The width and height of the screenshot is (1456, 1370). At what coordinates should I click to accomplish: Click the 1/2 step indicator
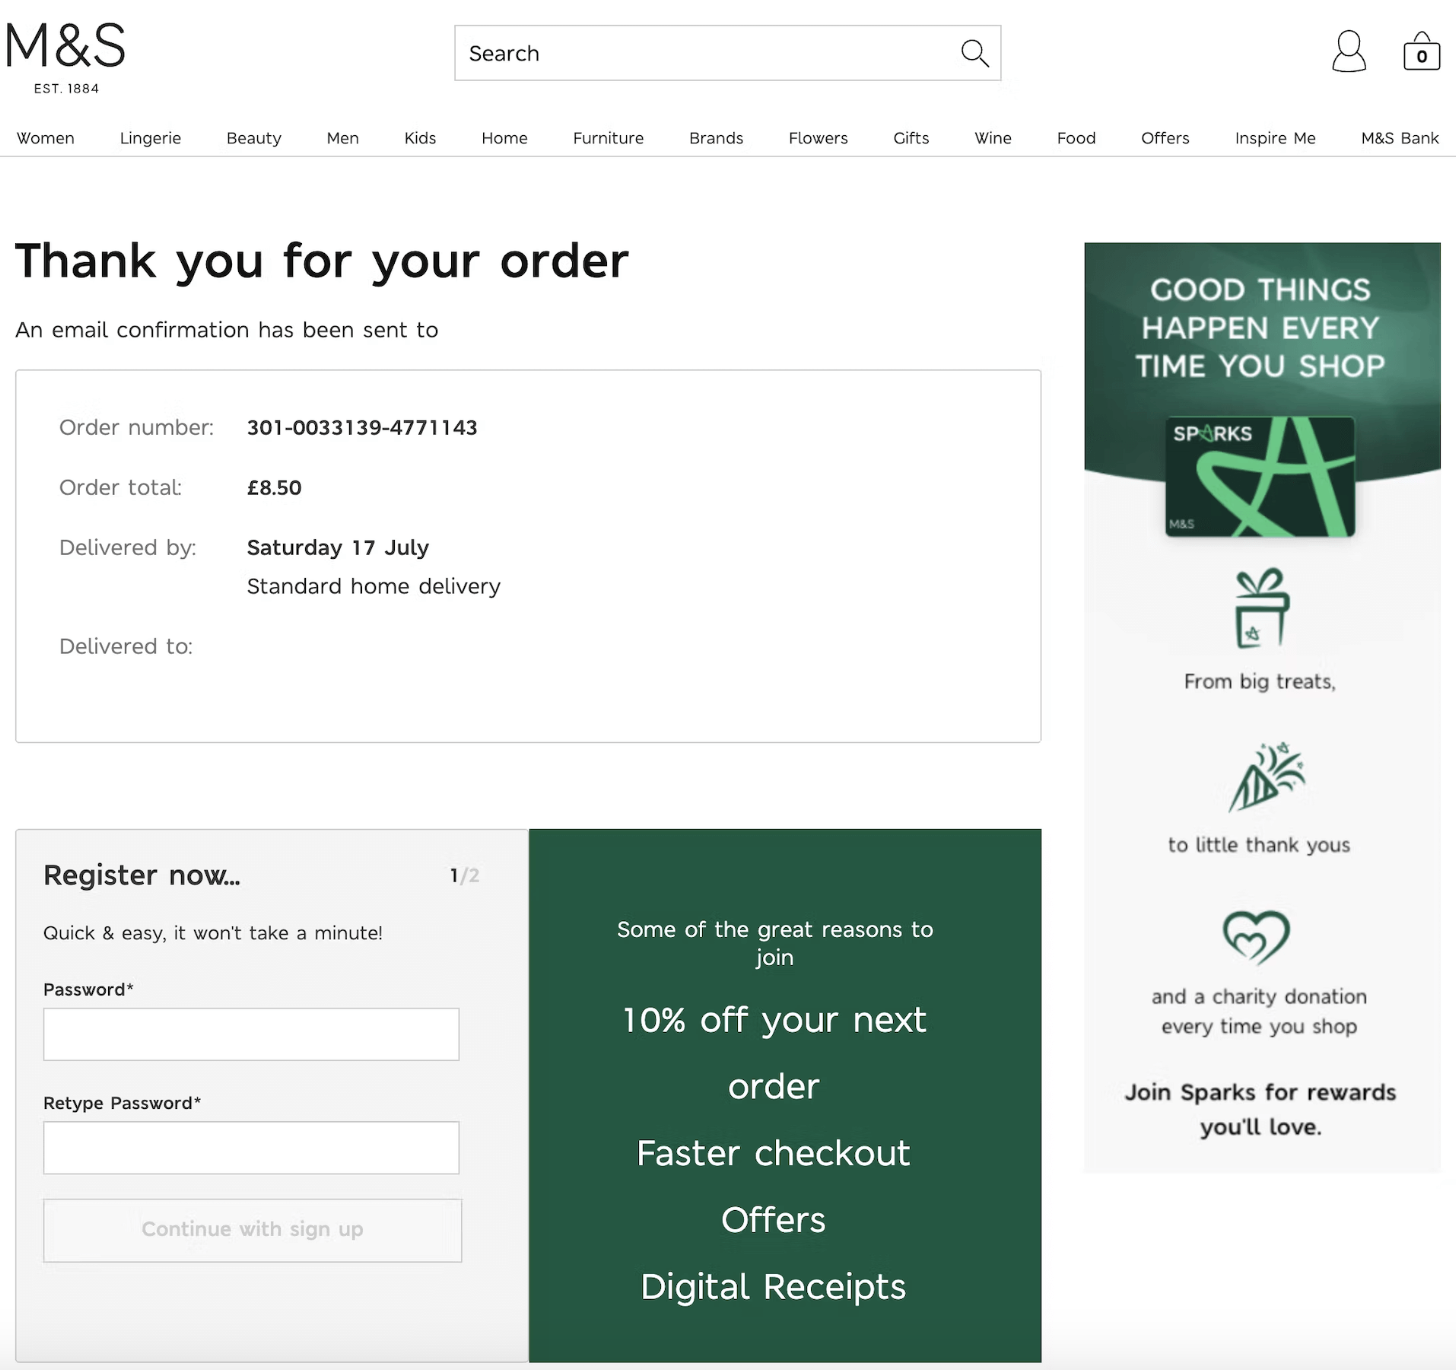click(464, 876)
